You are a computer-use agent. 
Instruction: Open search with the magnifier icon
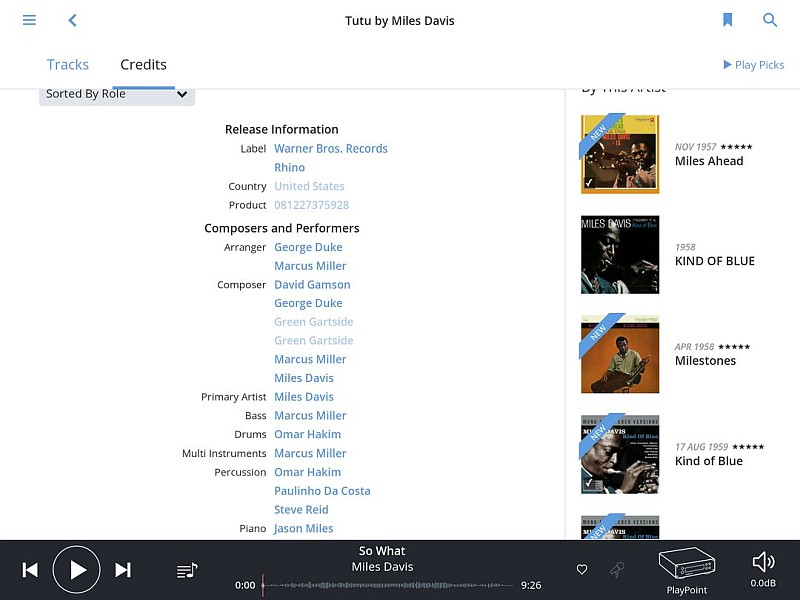[x=770, y=20]
